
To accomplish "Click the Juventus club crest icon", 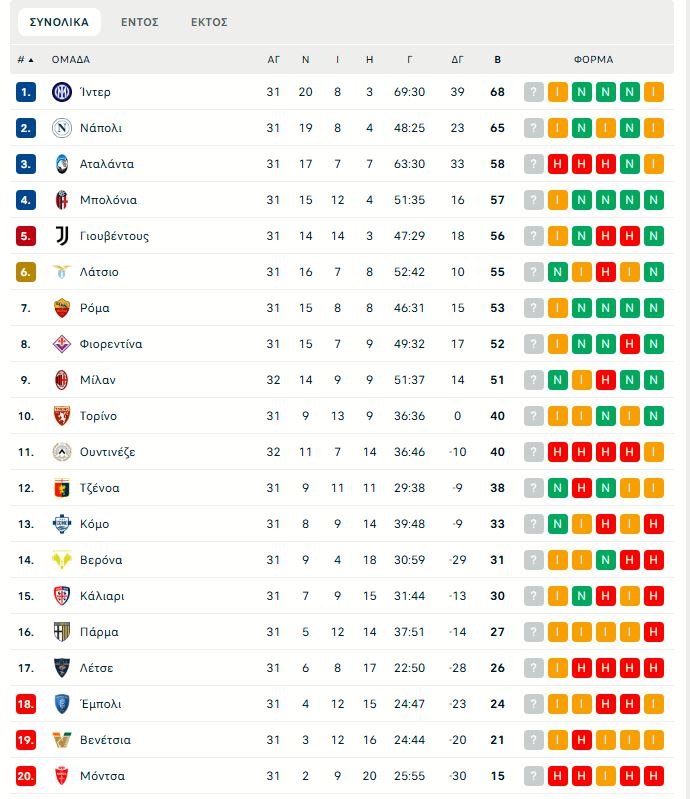I will (x=62, y=236).
